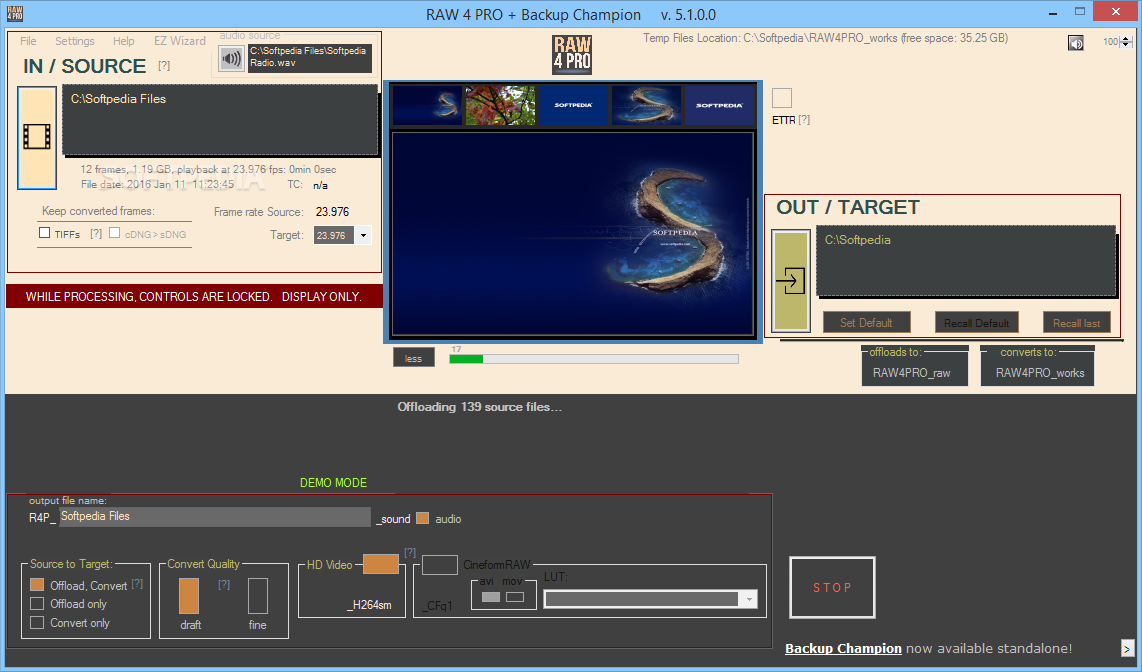Enable the cDNG > sDNG checkbox
The height and width of the screenshot is (672, 1142).
(114, 233)
